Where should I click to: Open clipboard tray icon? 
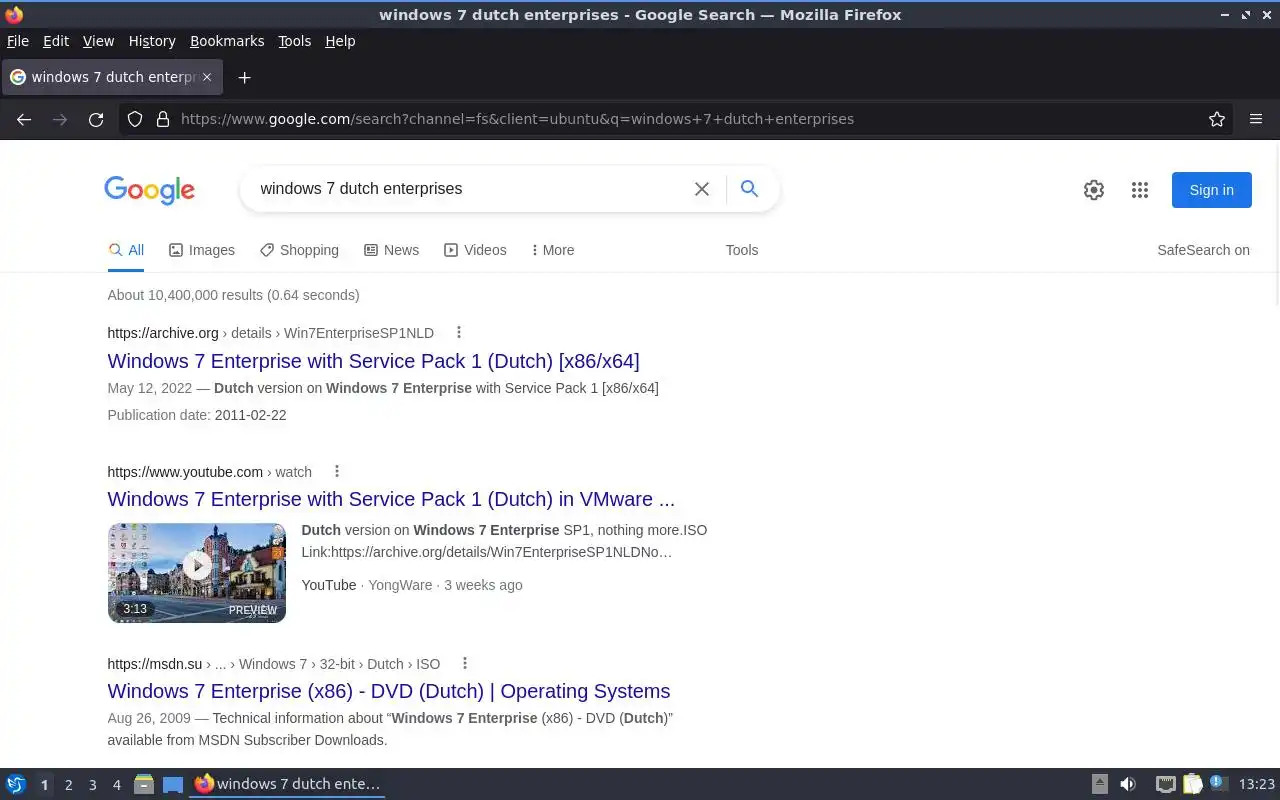click(1192, 784)
